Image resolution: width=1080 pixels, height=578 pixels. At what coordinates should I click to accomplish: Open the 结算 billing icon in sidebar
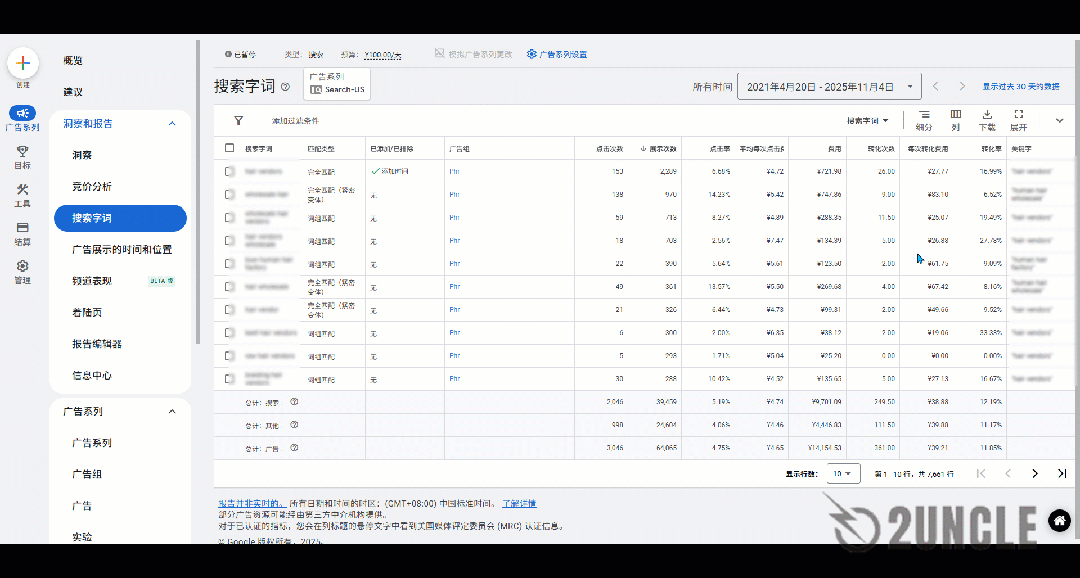(x=22, y=228)
